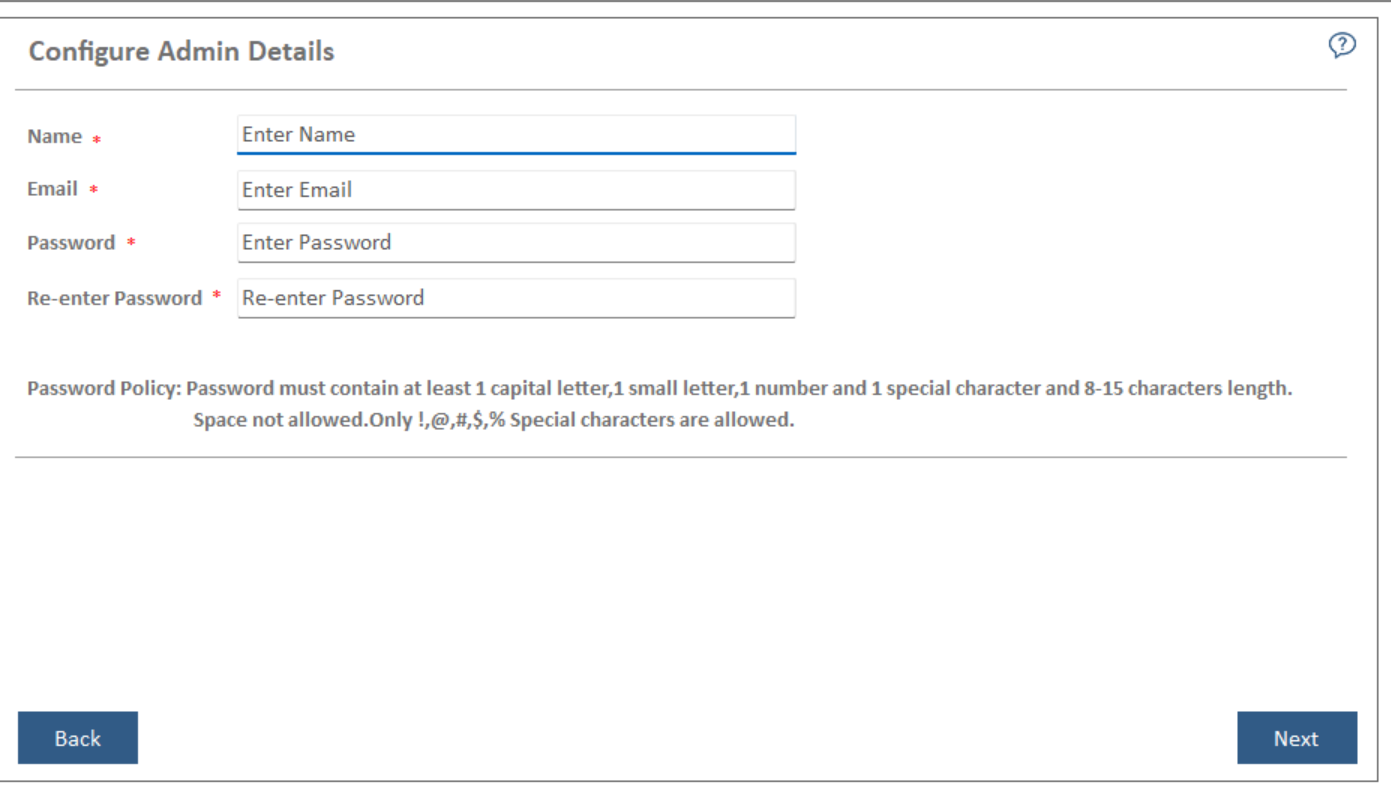Click inside the Name input field
Image resolution: width=1393 pixels, height=791 pixels.
pyautogui.click(x=515, y=134)
